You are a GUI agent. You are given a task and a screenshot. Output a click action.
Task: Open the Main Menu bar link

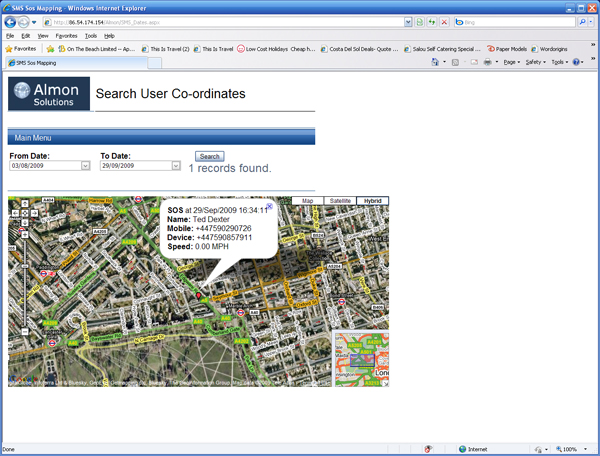(x=33, y=137)
